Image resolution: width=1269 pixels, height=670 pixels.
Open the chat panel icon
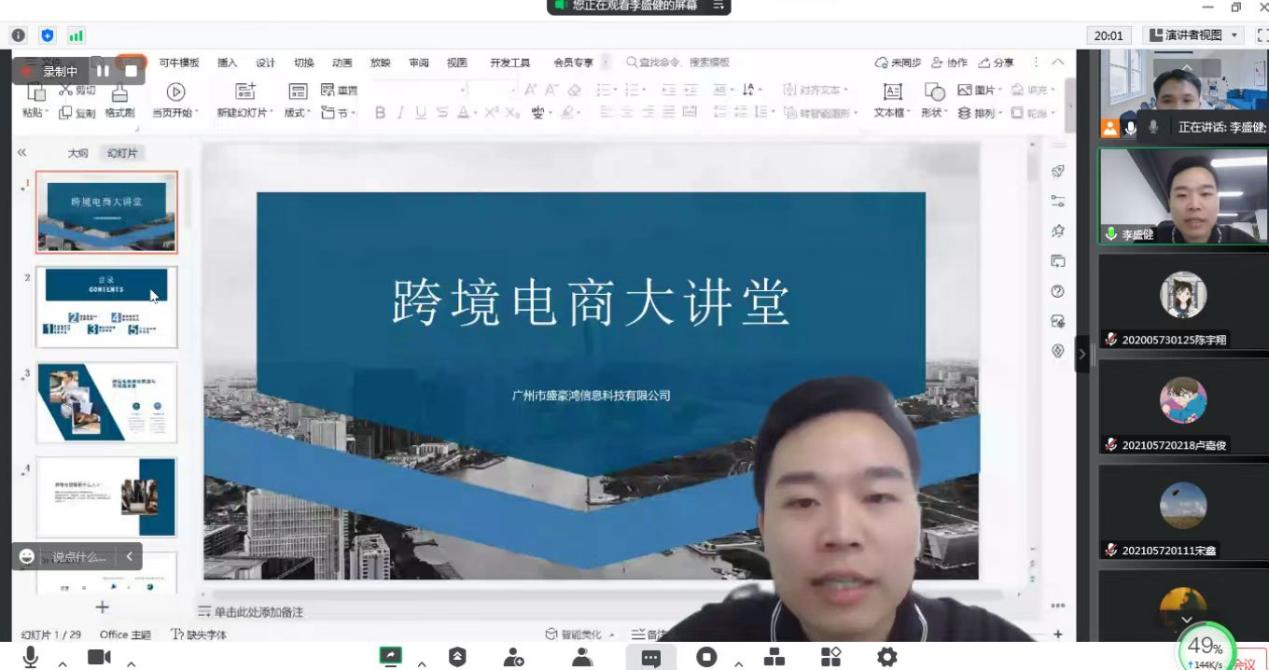(x=651, y=658)
